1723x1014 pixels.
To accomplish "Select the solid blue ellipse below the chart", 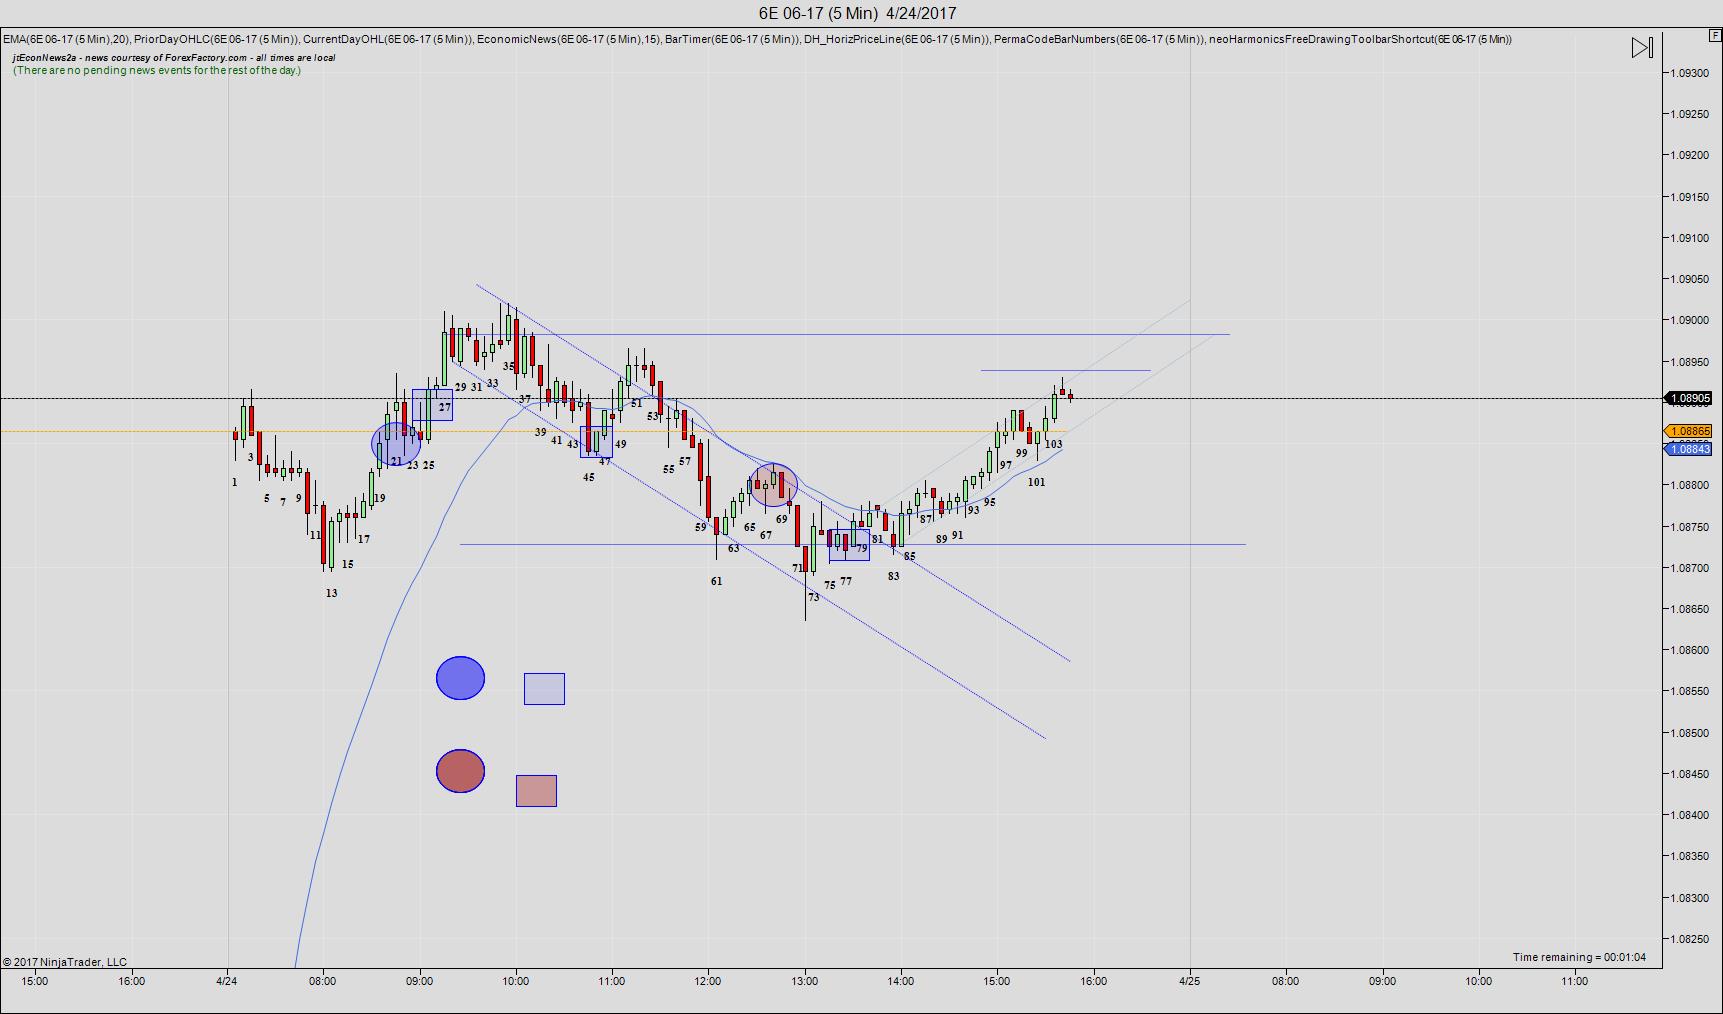I will click(460, 678).
